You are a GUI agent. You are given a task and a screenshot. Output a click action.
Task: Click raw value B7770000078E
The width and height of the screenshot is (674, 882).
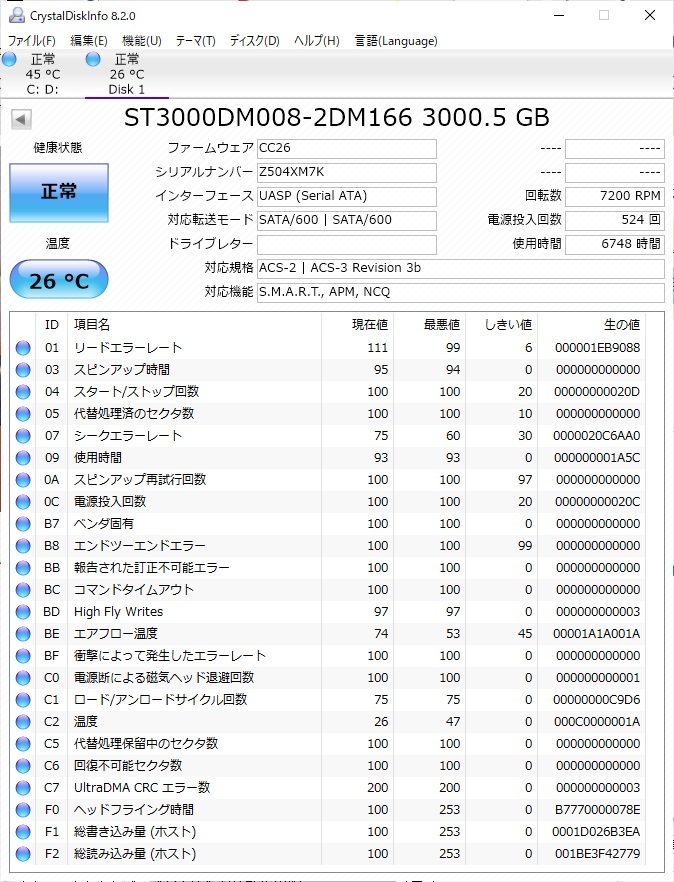pos(597,810)
